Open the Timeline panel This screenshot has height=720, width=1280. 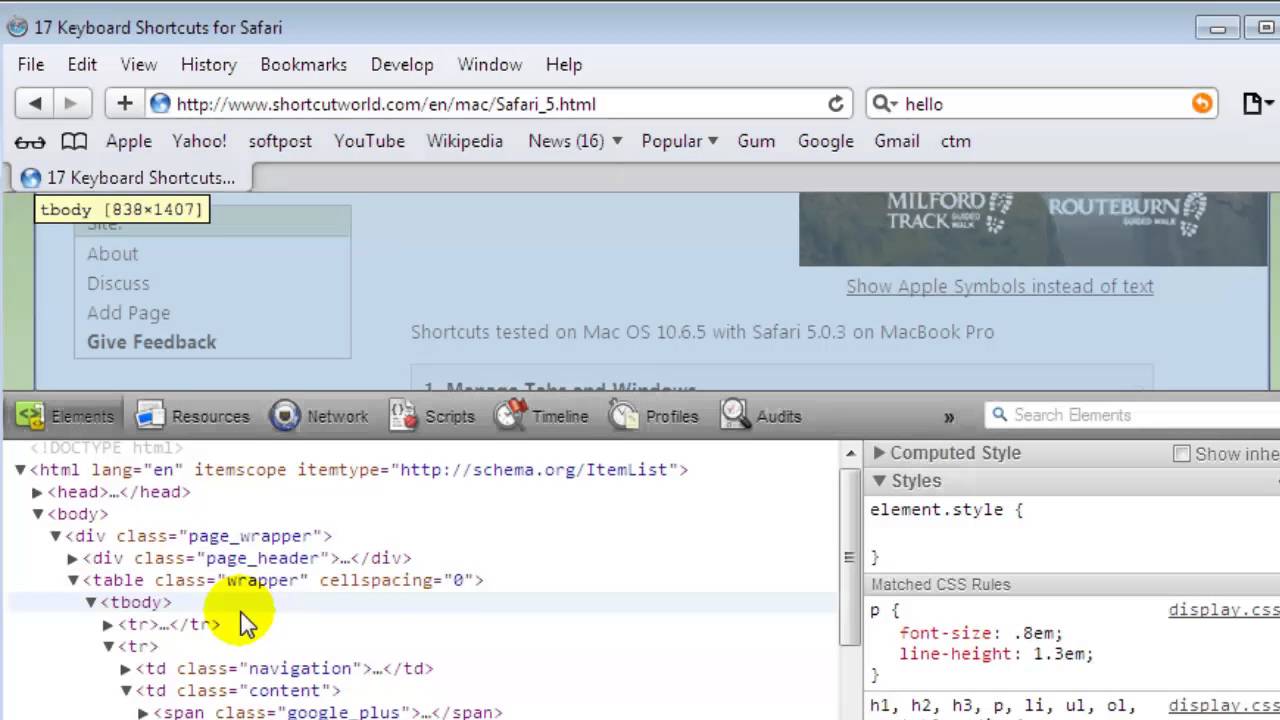click(542, 416)
